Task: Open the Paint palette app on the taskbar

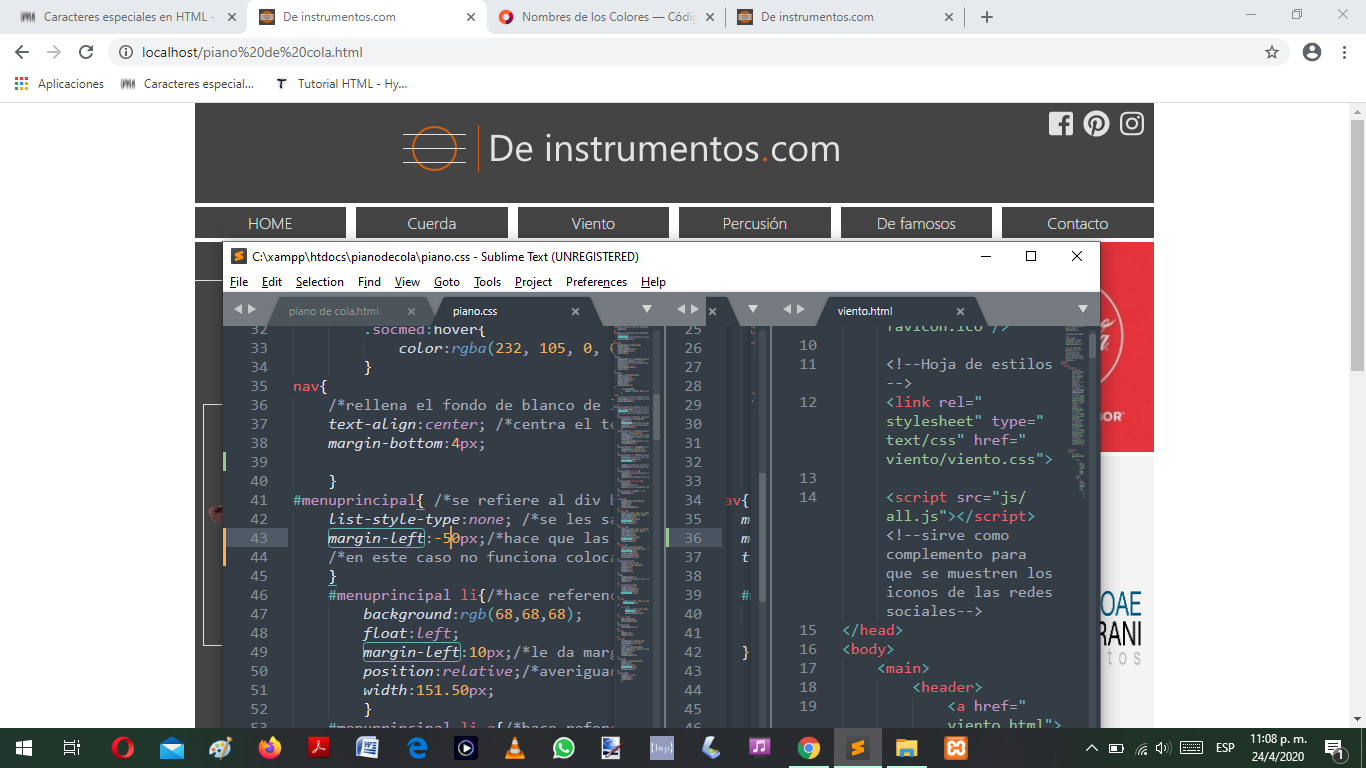Action: [x=221, y=748]
